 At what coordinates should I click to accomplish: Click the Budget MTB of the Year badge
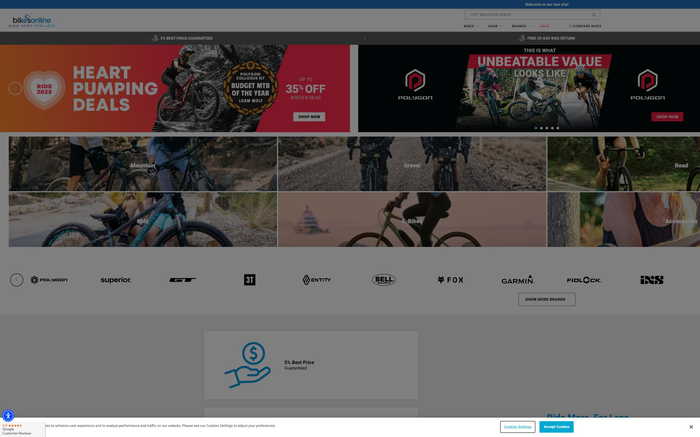pos(250,88)
